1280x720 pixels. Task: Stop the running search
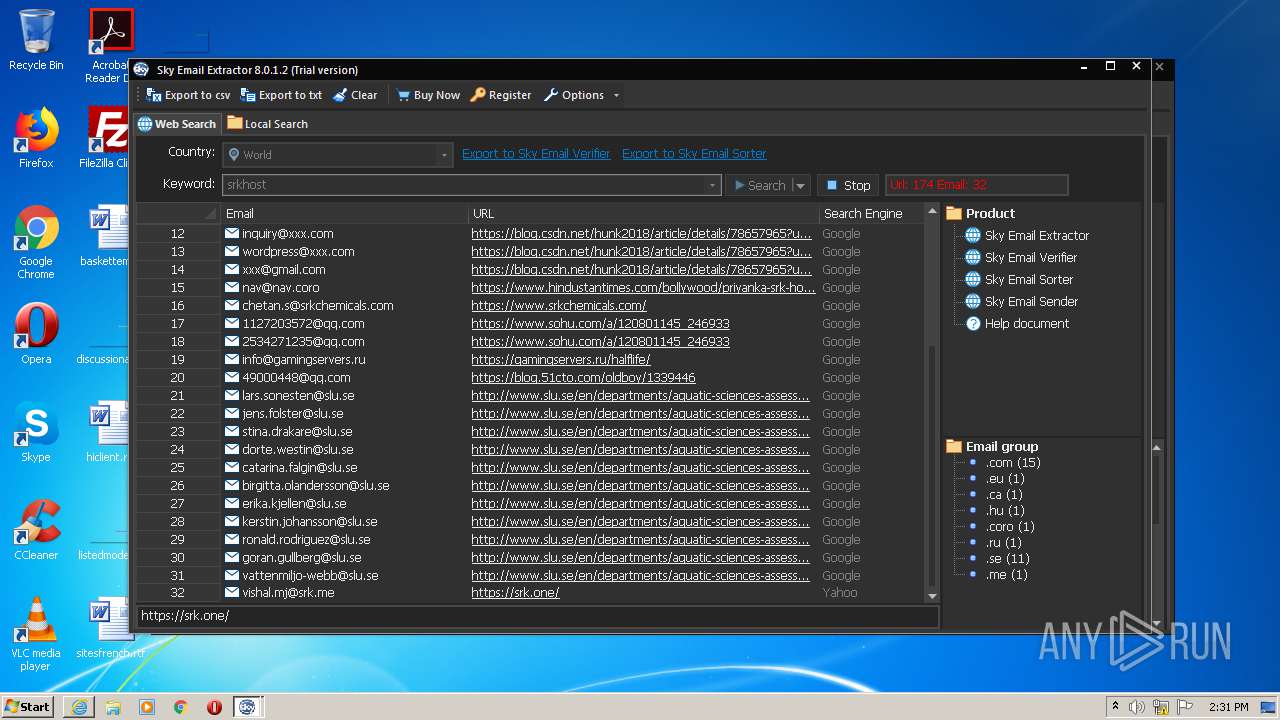(848, 185)
